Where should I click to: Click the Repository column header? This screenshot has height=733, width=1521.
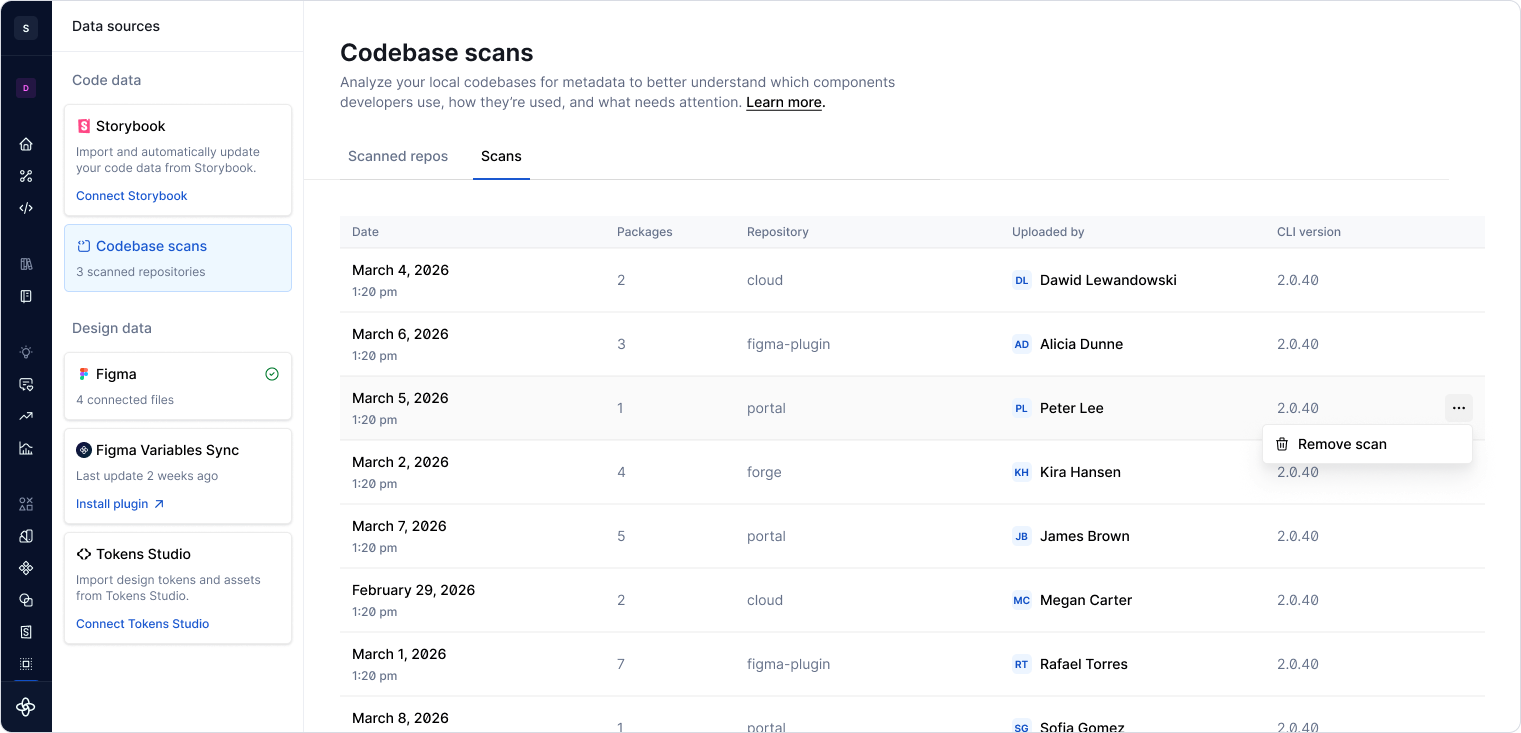778,232
